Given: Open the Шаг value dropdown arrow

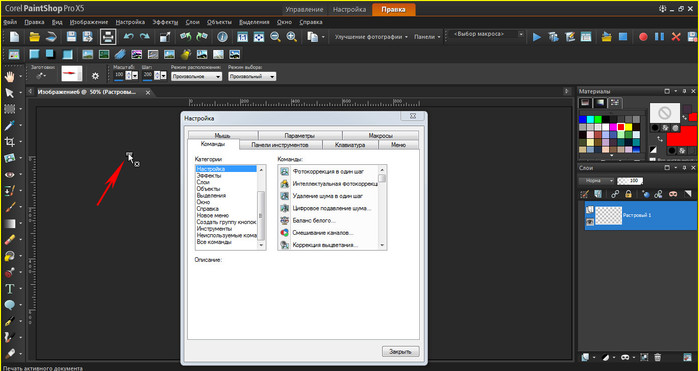Looking at the screenshot, I should [164, 76].
